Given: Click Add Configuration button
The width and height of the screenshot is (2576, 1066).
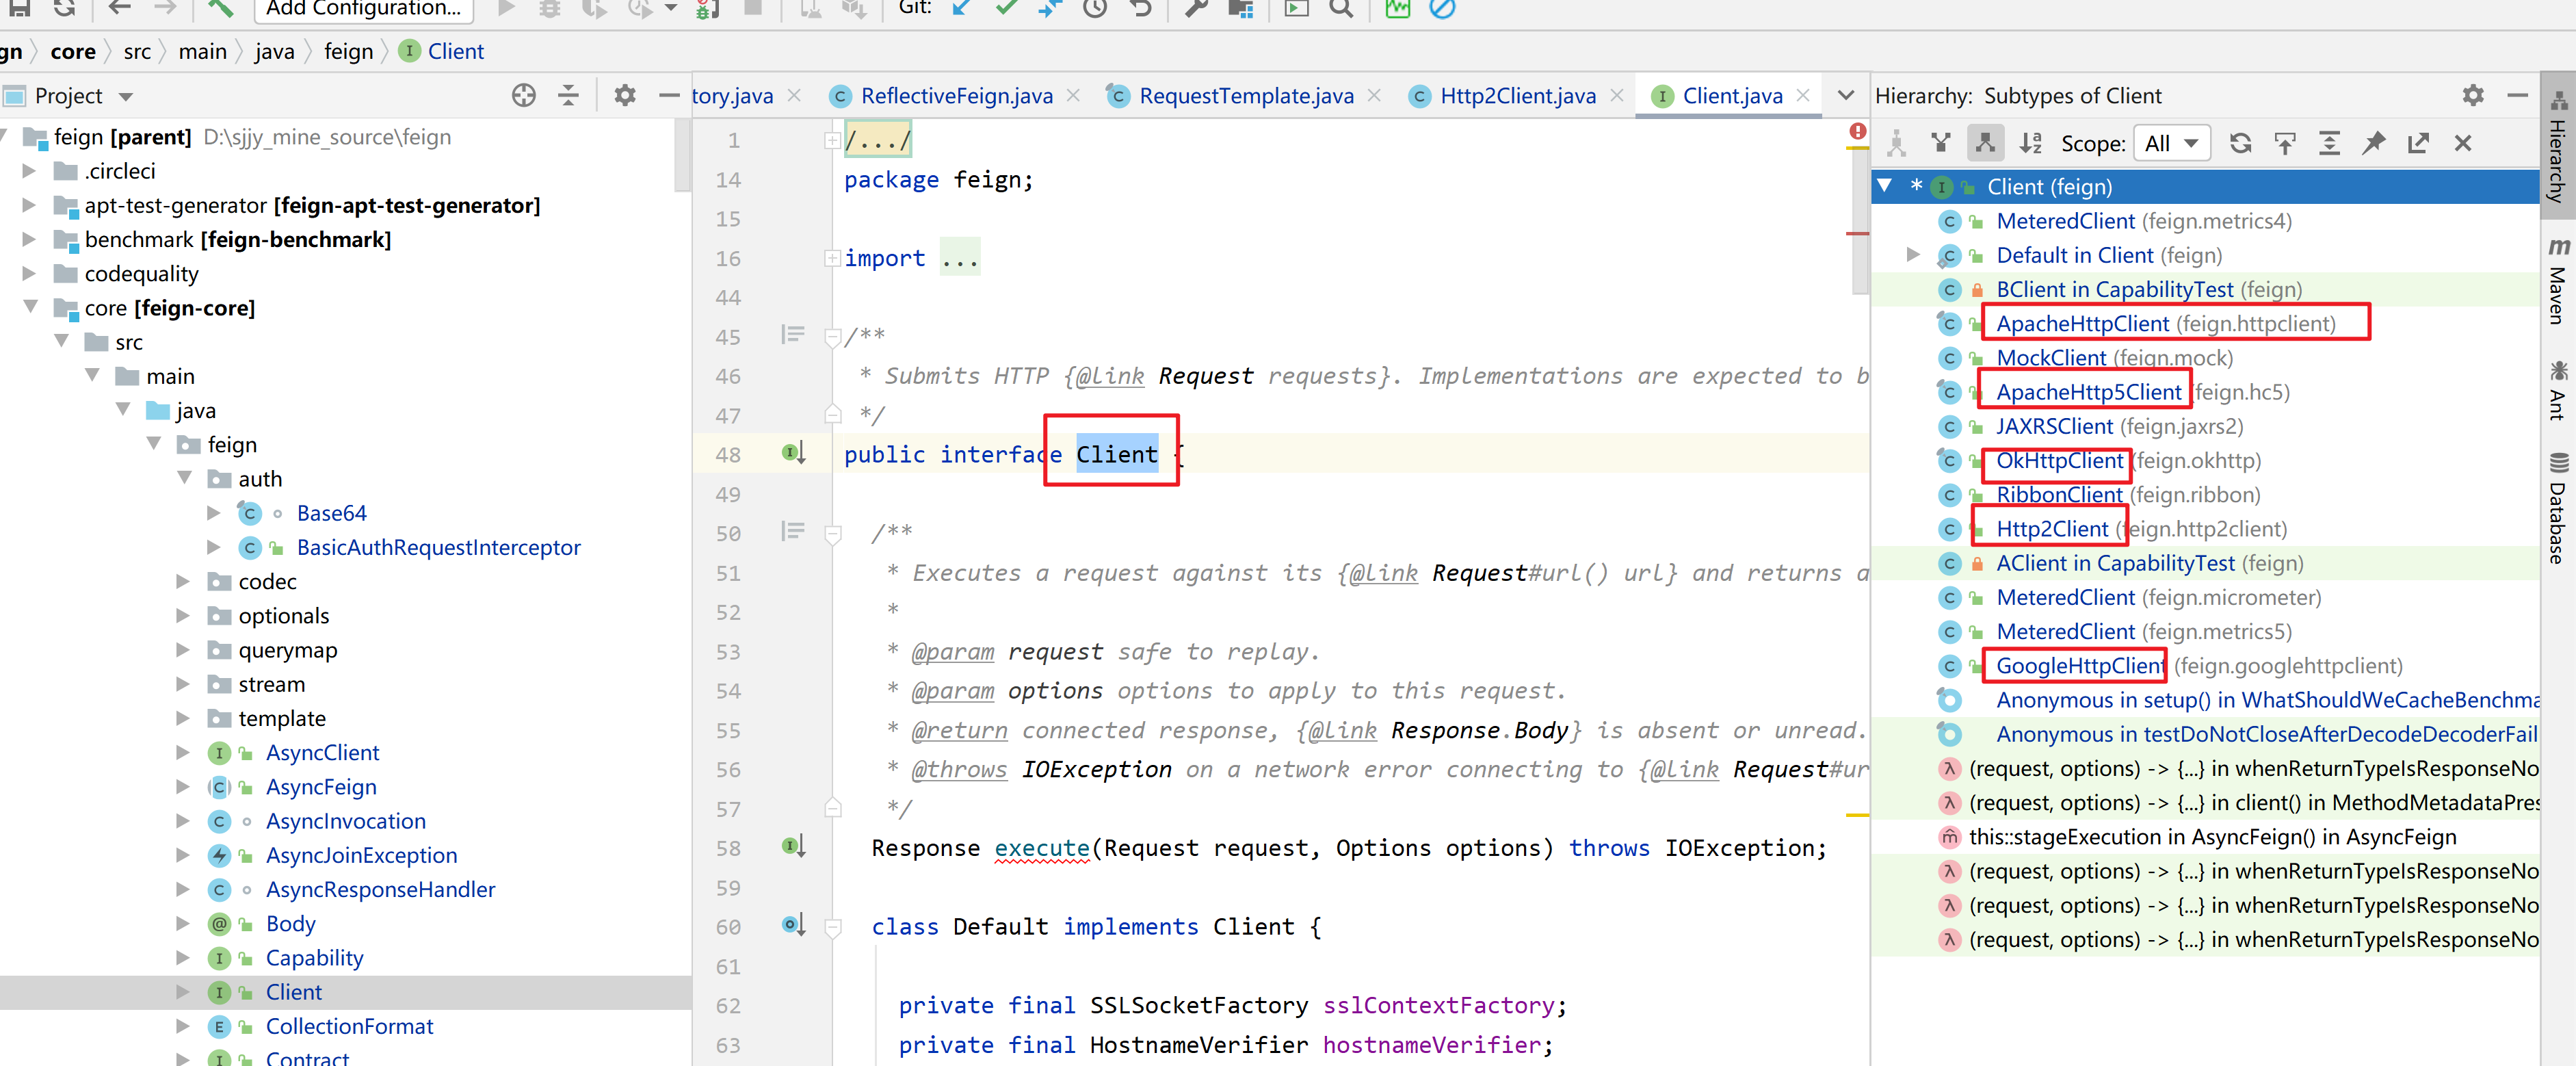Looking at the screenshot, I should pyautogui.click(x=363, y=9).
